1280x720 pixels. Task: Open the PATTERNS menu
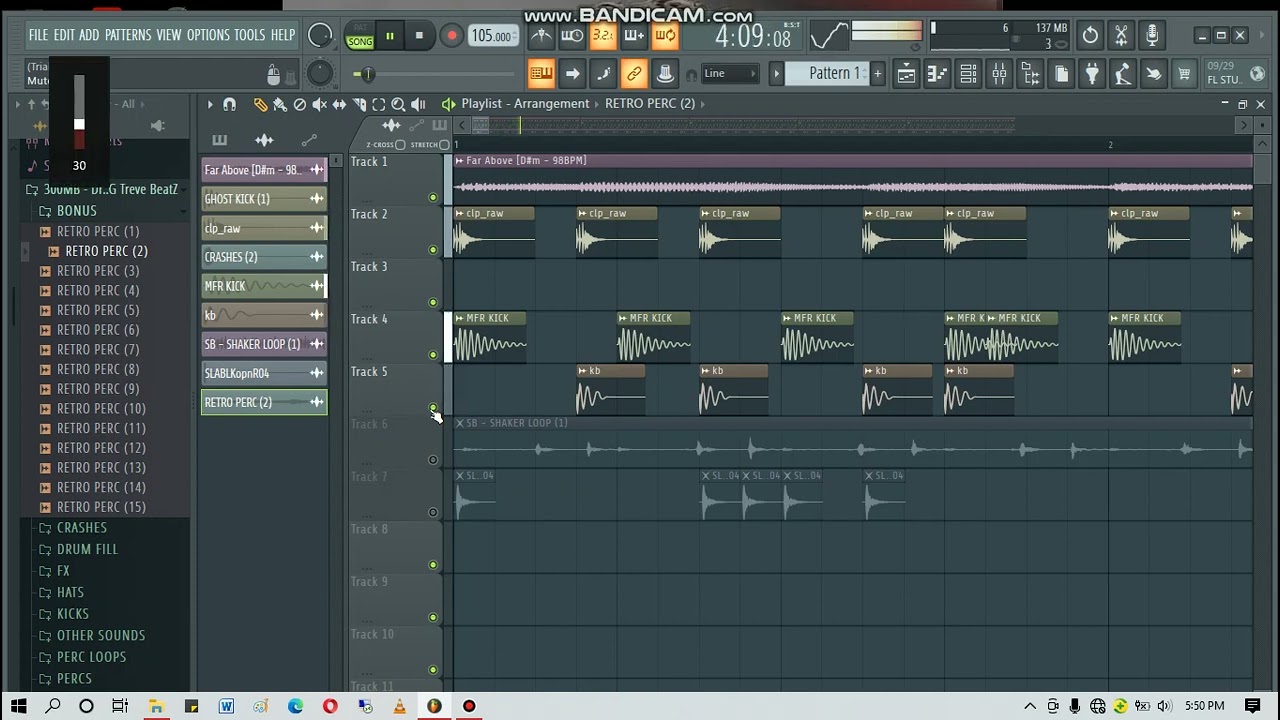point(128,35)
